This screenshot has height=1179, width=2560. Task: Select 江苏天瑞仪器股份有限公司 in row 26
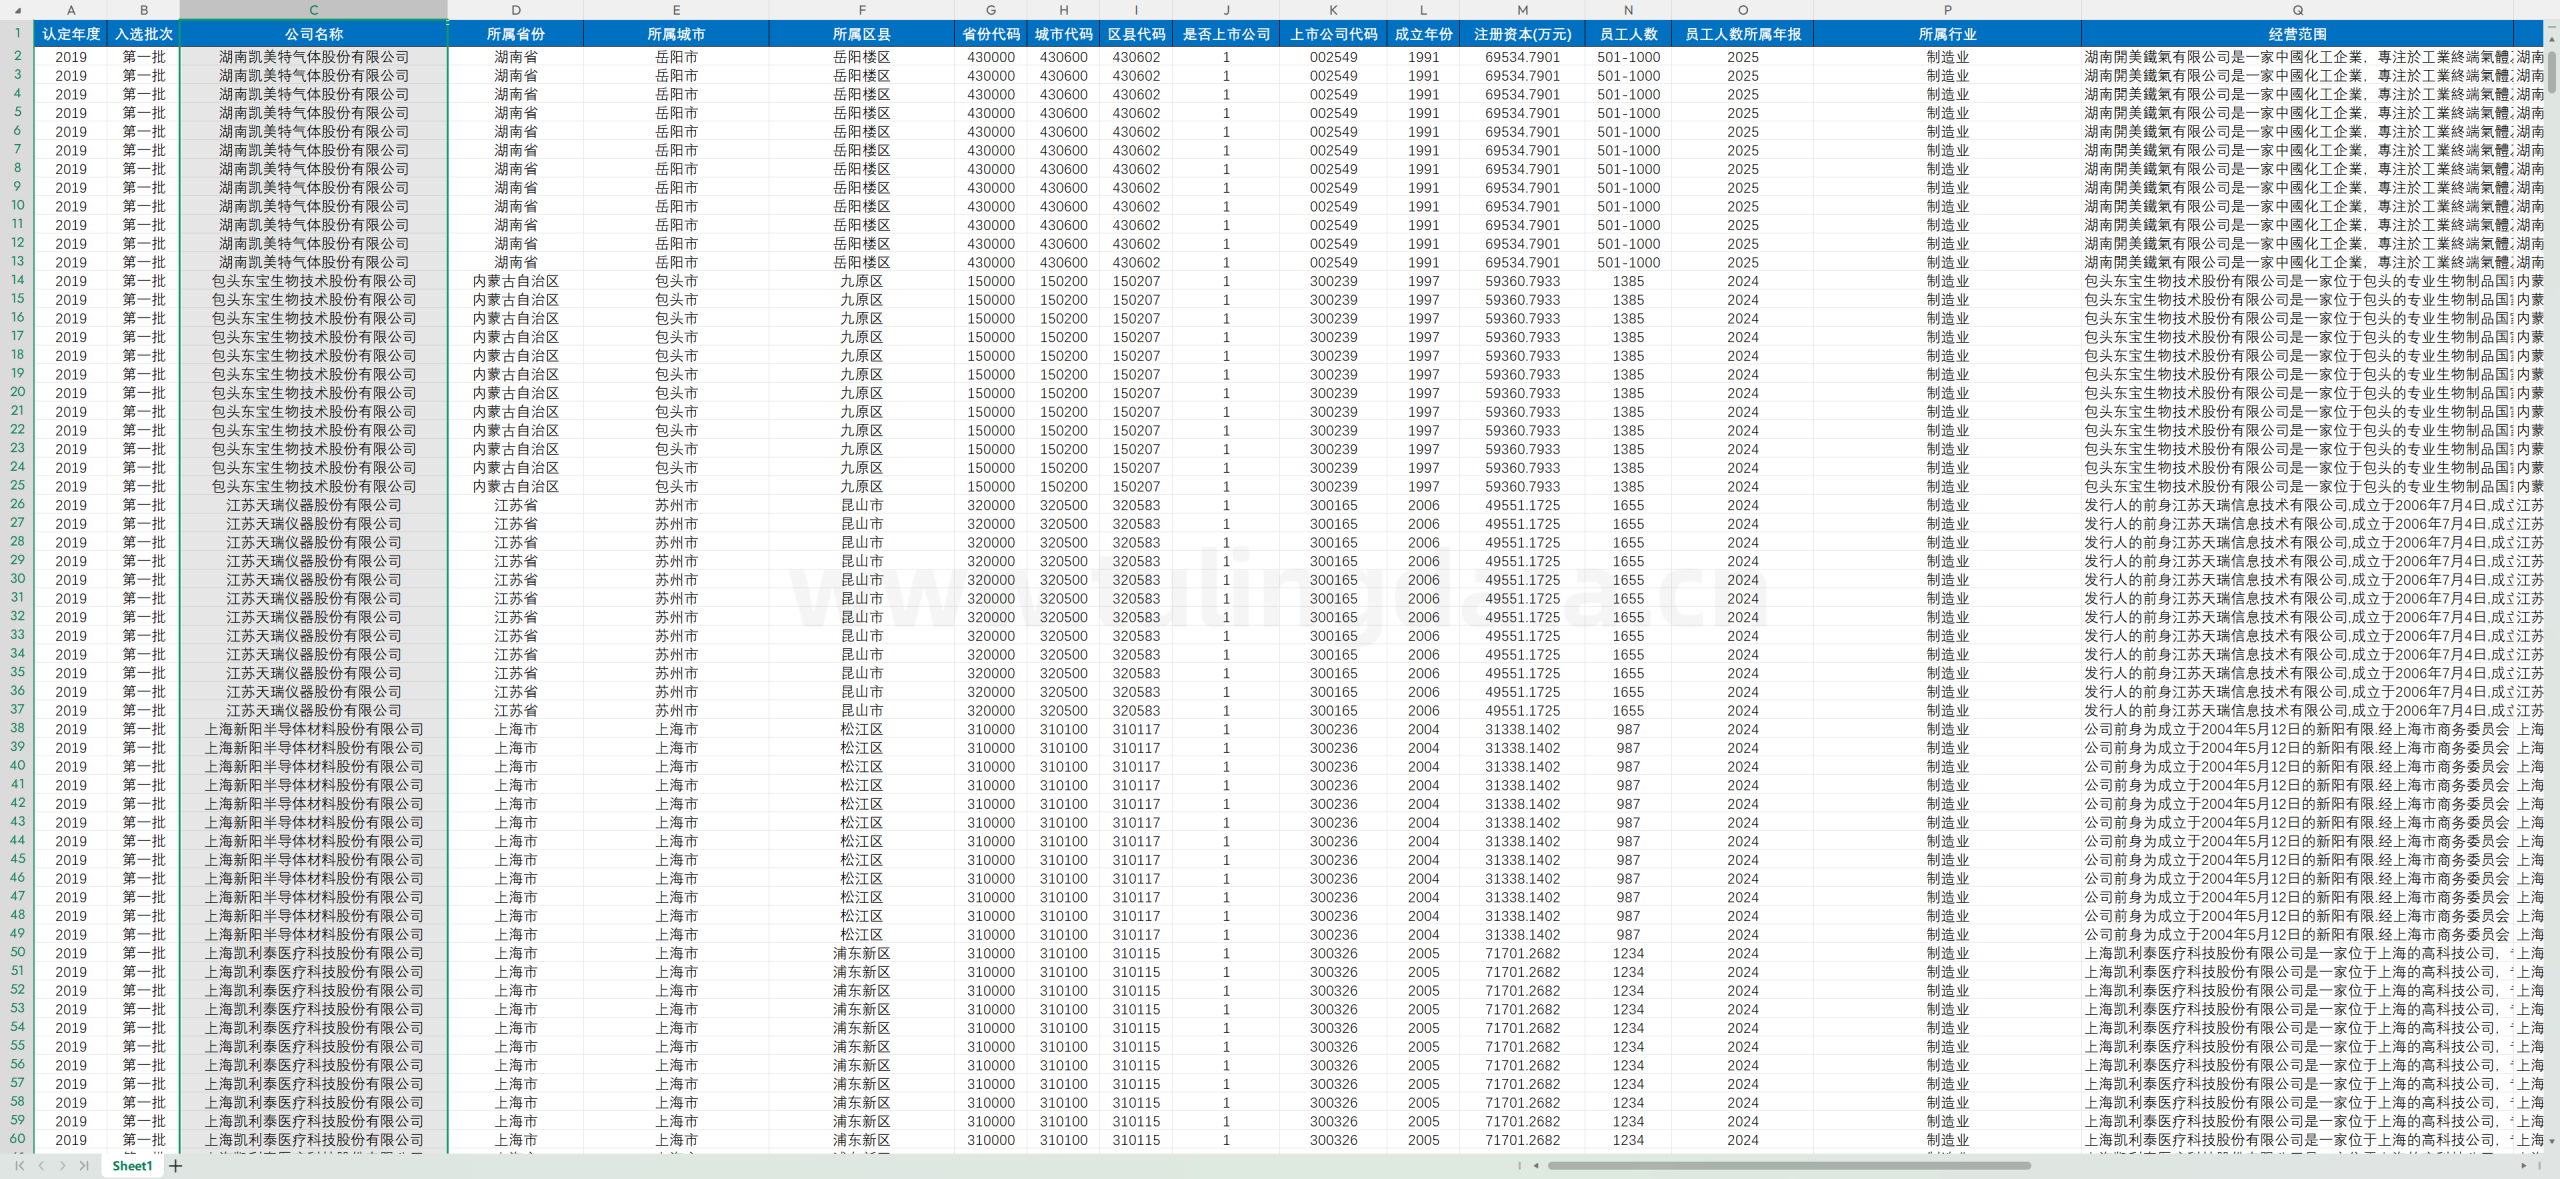[x=314, y=505]
